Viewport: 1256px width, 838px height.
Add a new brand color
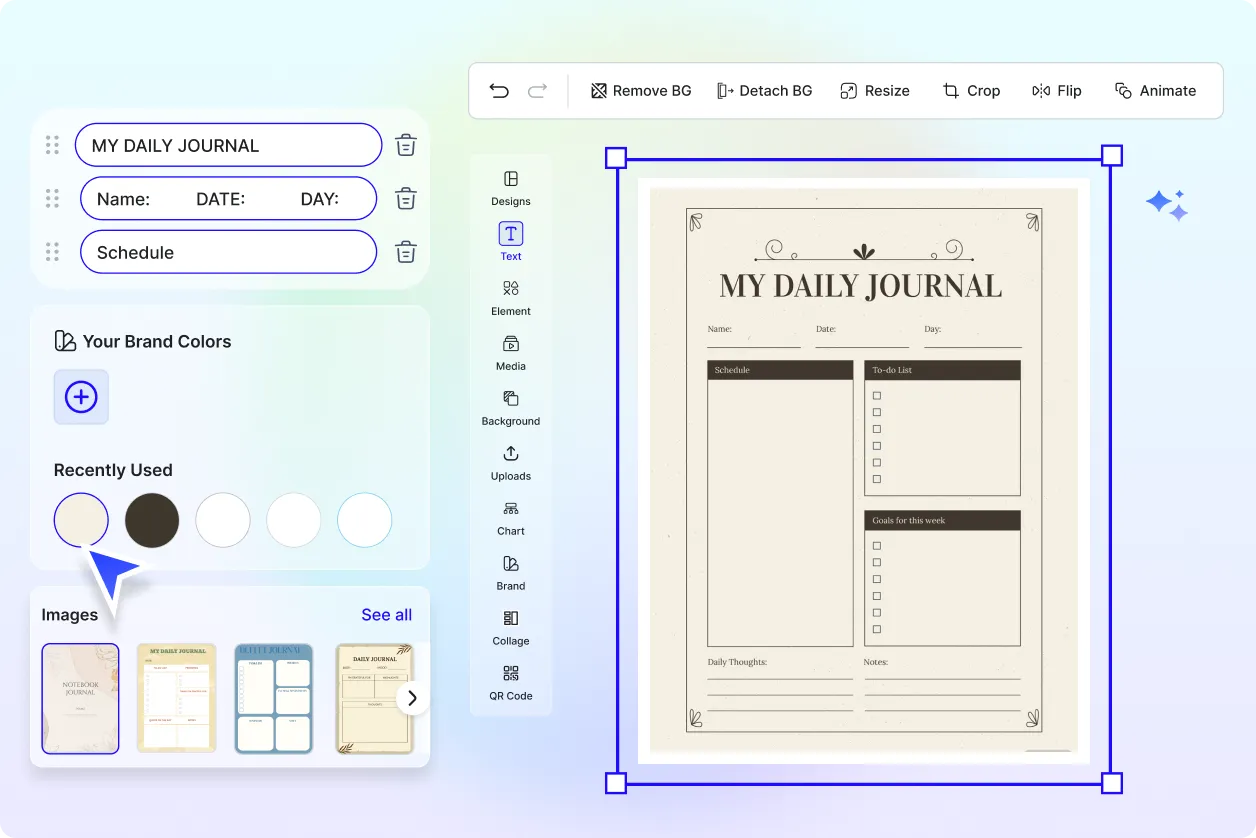pyautogui.click(x=81, y=397)
